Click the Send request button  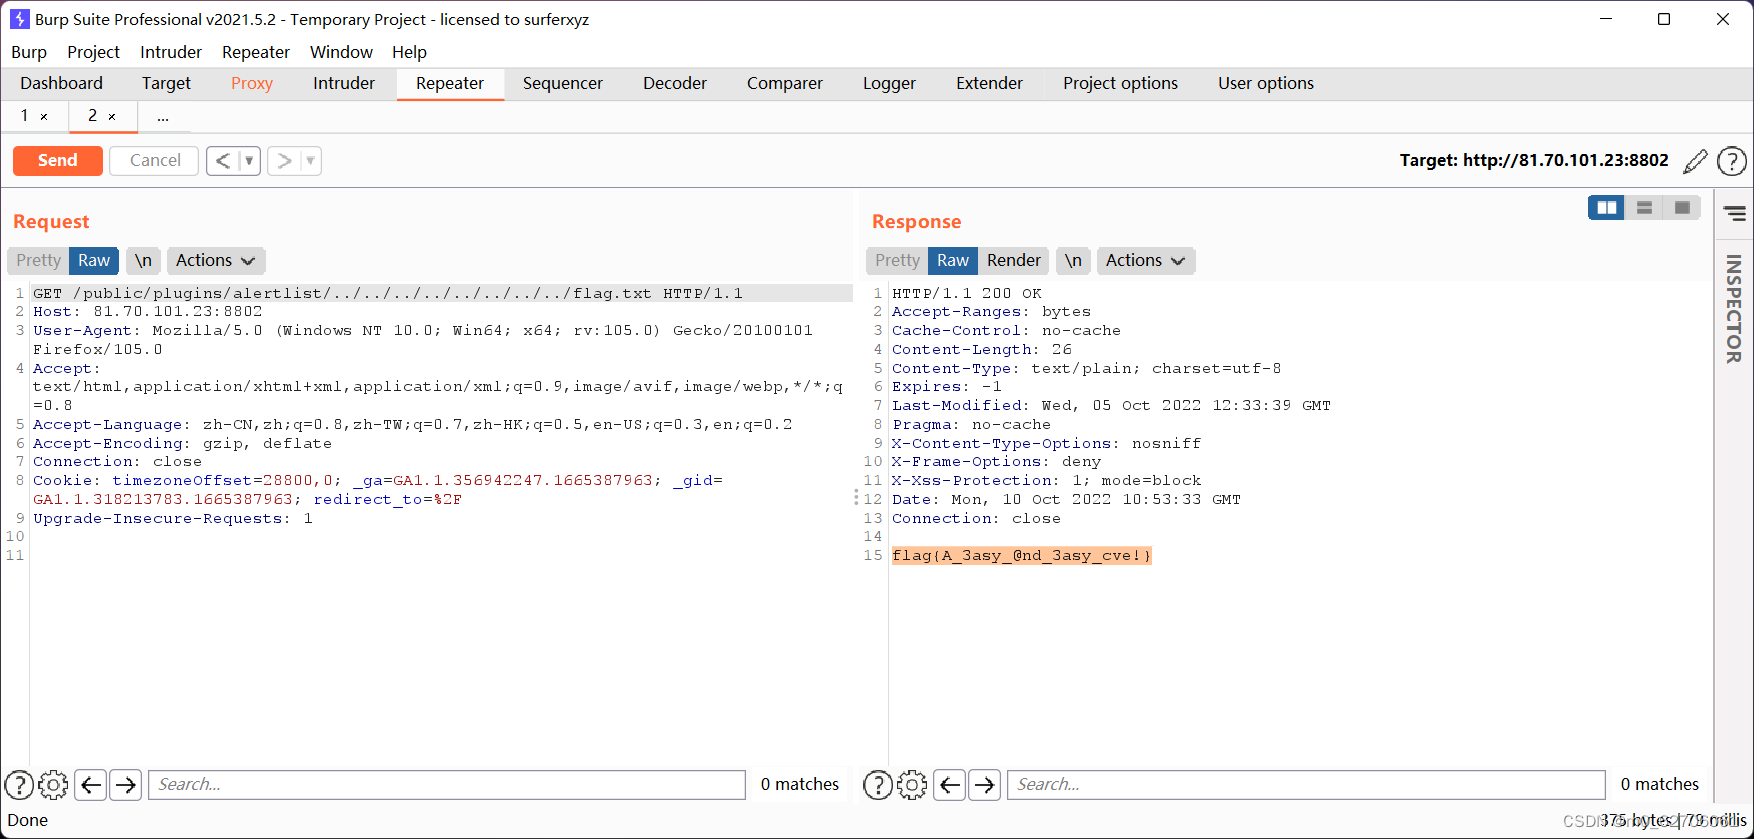[x=58, y=160]
